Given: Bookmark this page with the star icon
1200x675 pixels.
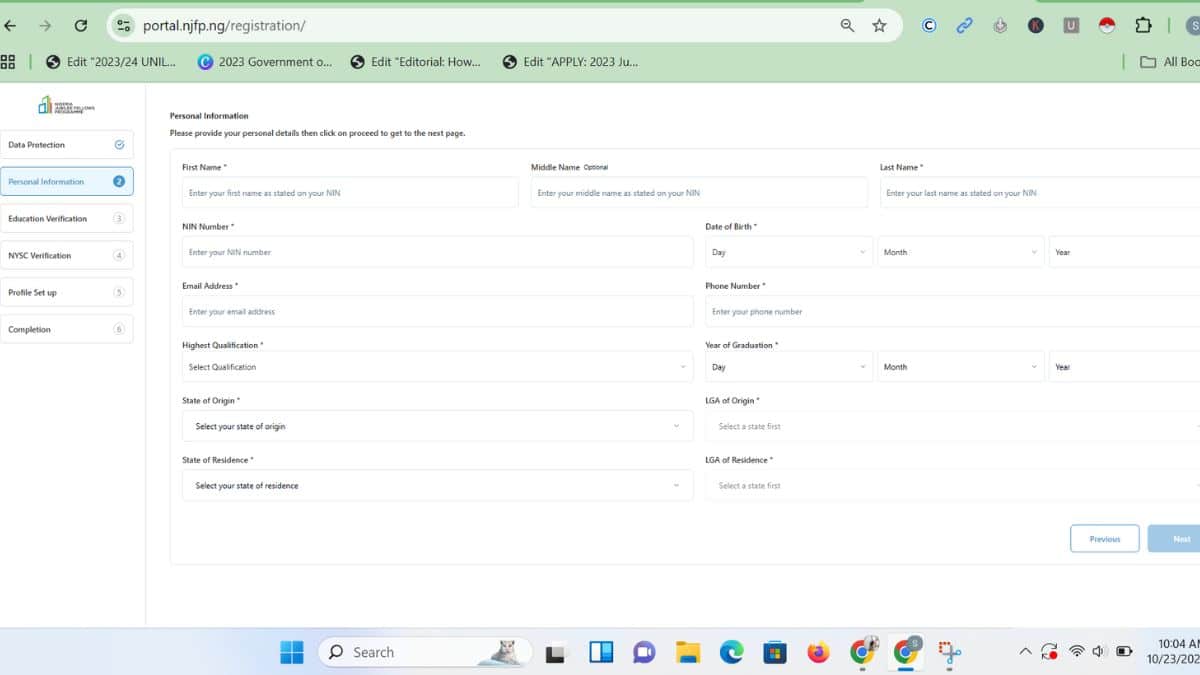Looking at the screenshot, I should [879, 26].
